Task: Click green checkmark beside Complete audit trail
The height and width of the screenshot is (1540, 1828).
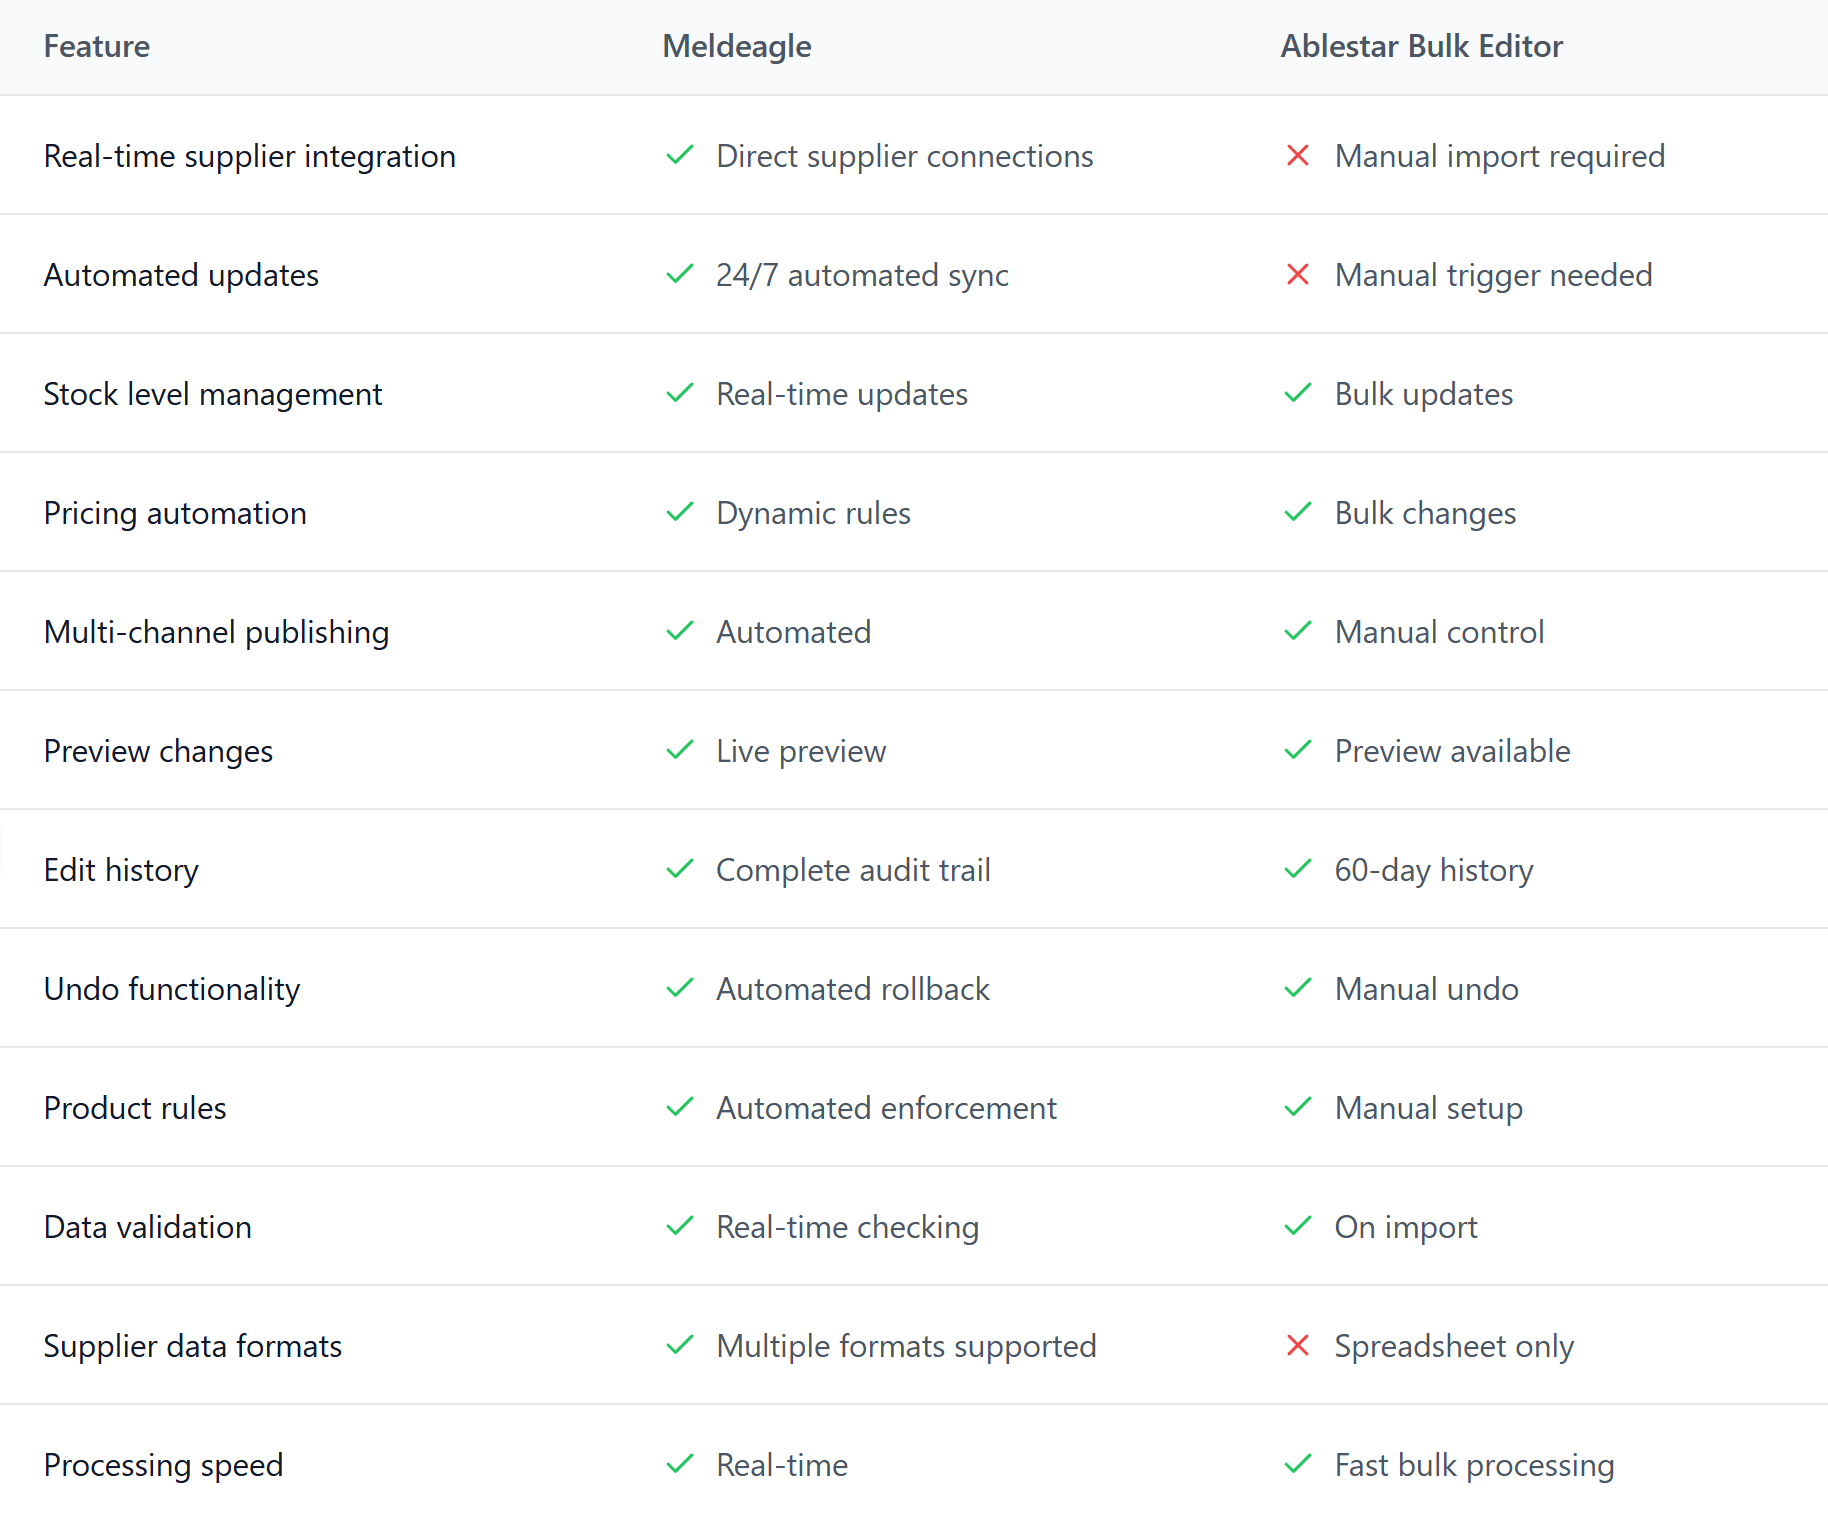Action: (x=680, y=870)
